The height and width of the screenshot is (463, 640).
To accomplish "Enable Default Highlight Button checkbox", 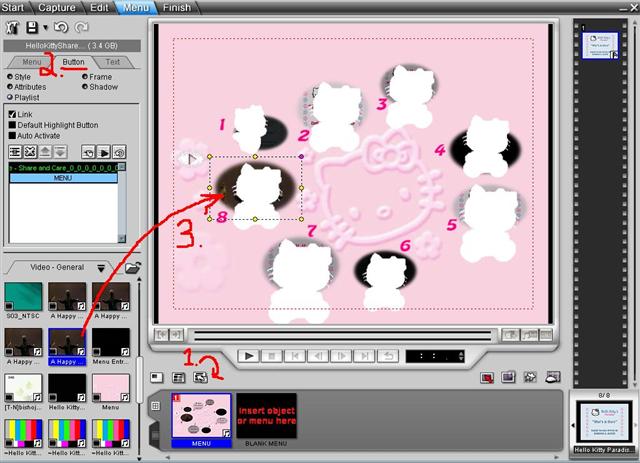I will 13,125.
